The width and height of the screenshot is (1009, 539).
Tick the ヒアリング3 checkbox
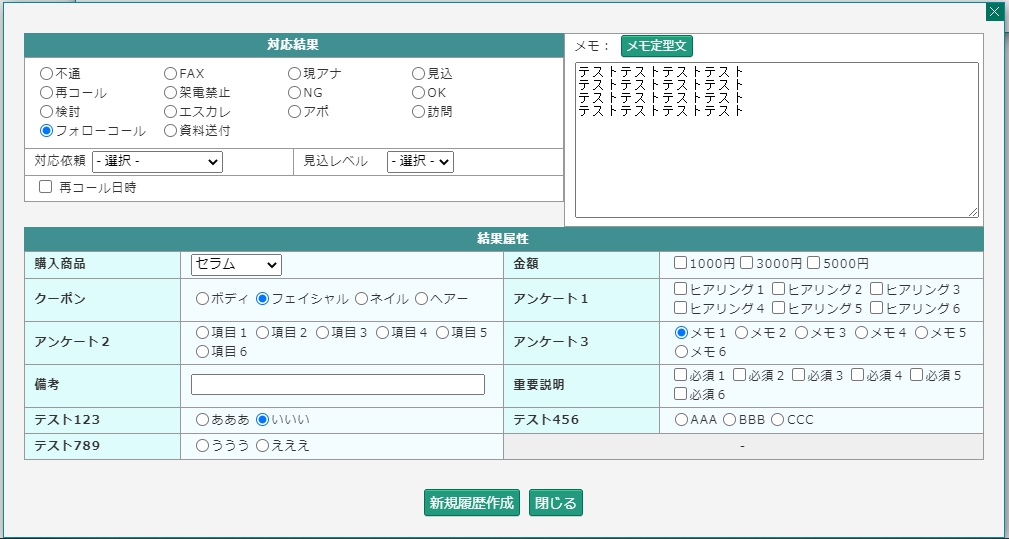(x=876, y=288)
